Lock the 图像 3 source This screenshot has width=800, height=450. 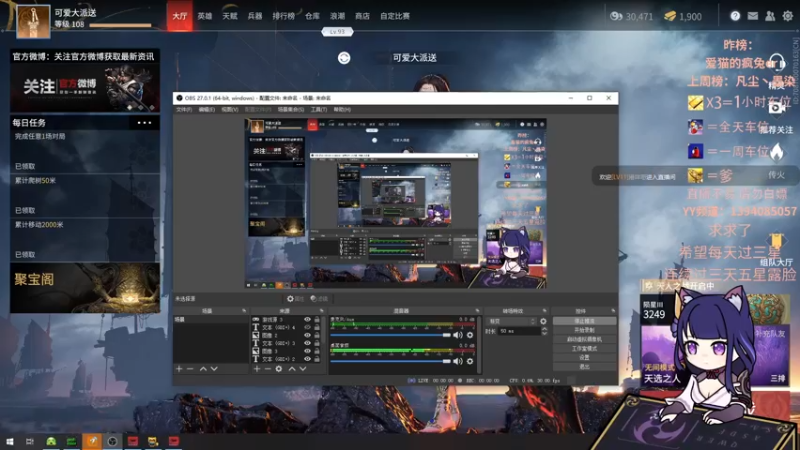point(317,351)
